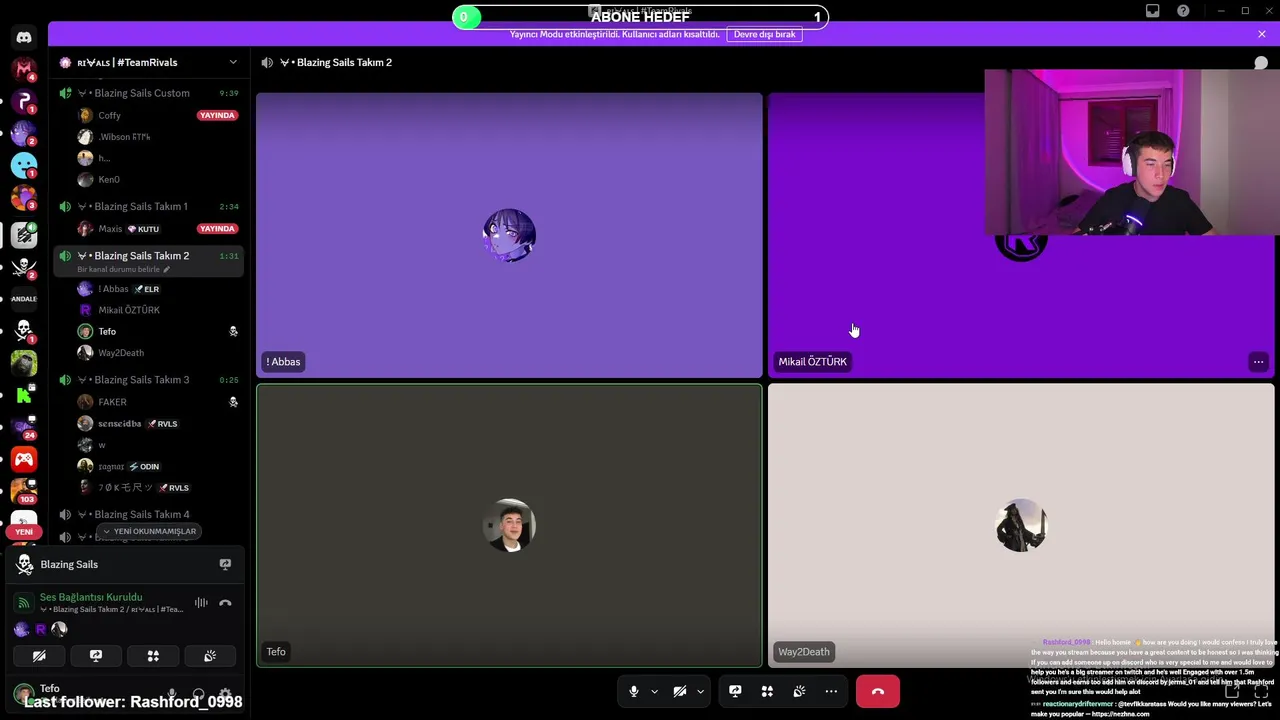Disconnect via voice panel phone icon
This screenshot has height=720, width=1280.
225,603
